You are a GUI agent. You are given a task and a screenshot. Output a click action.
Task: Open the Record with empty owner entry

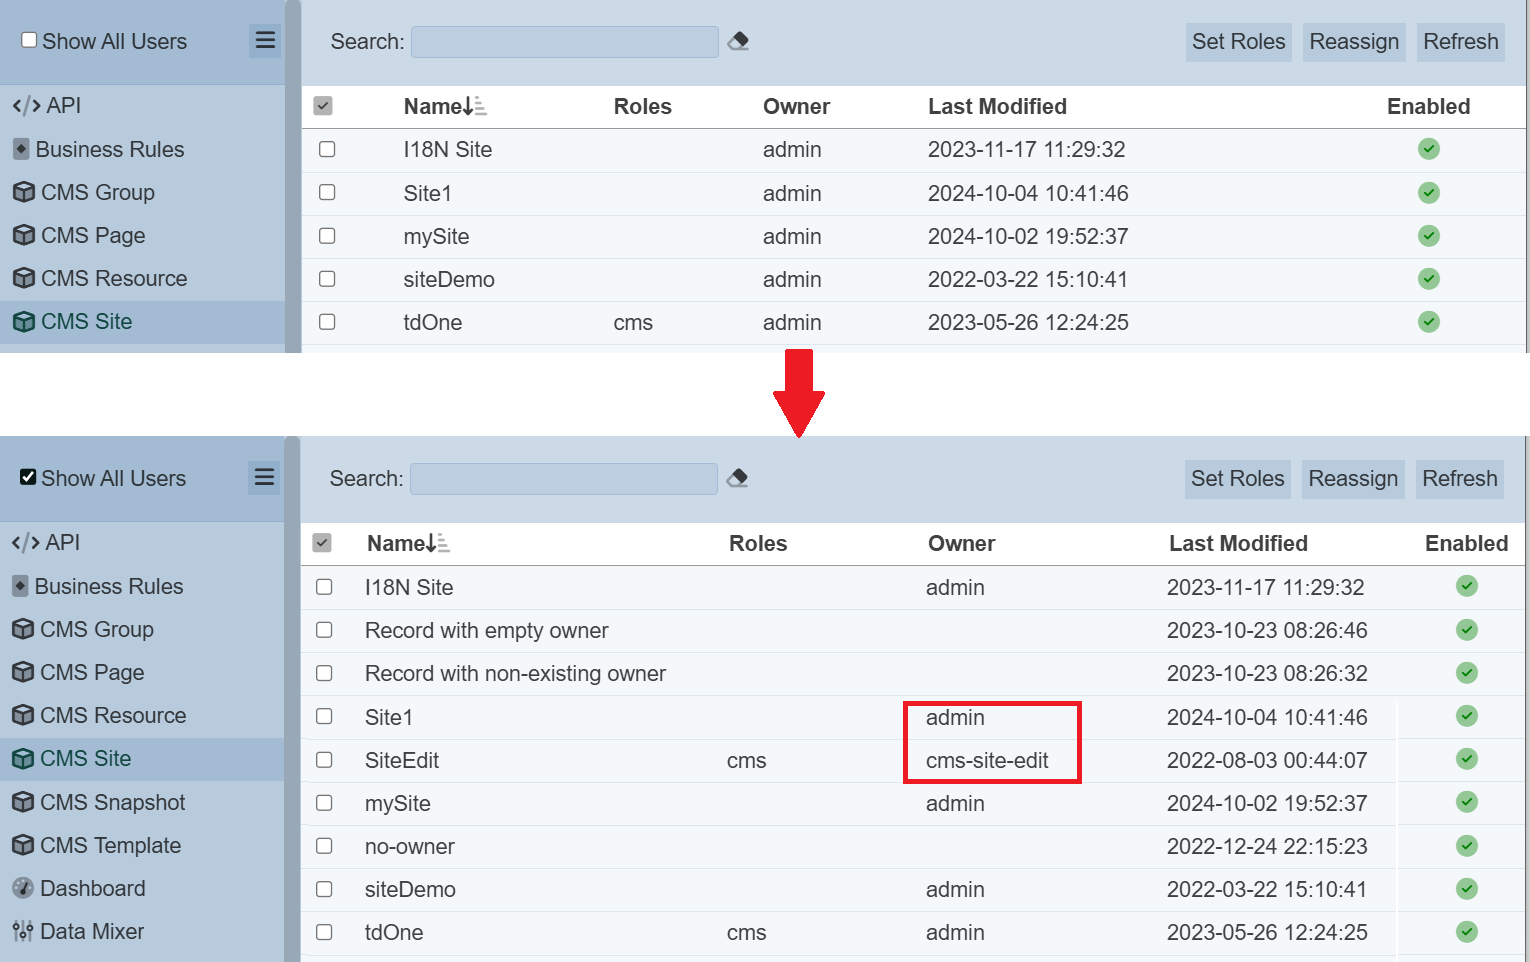486,631
